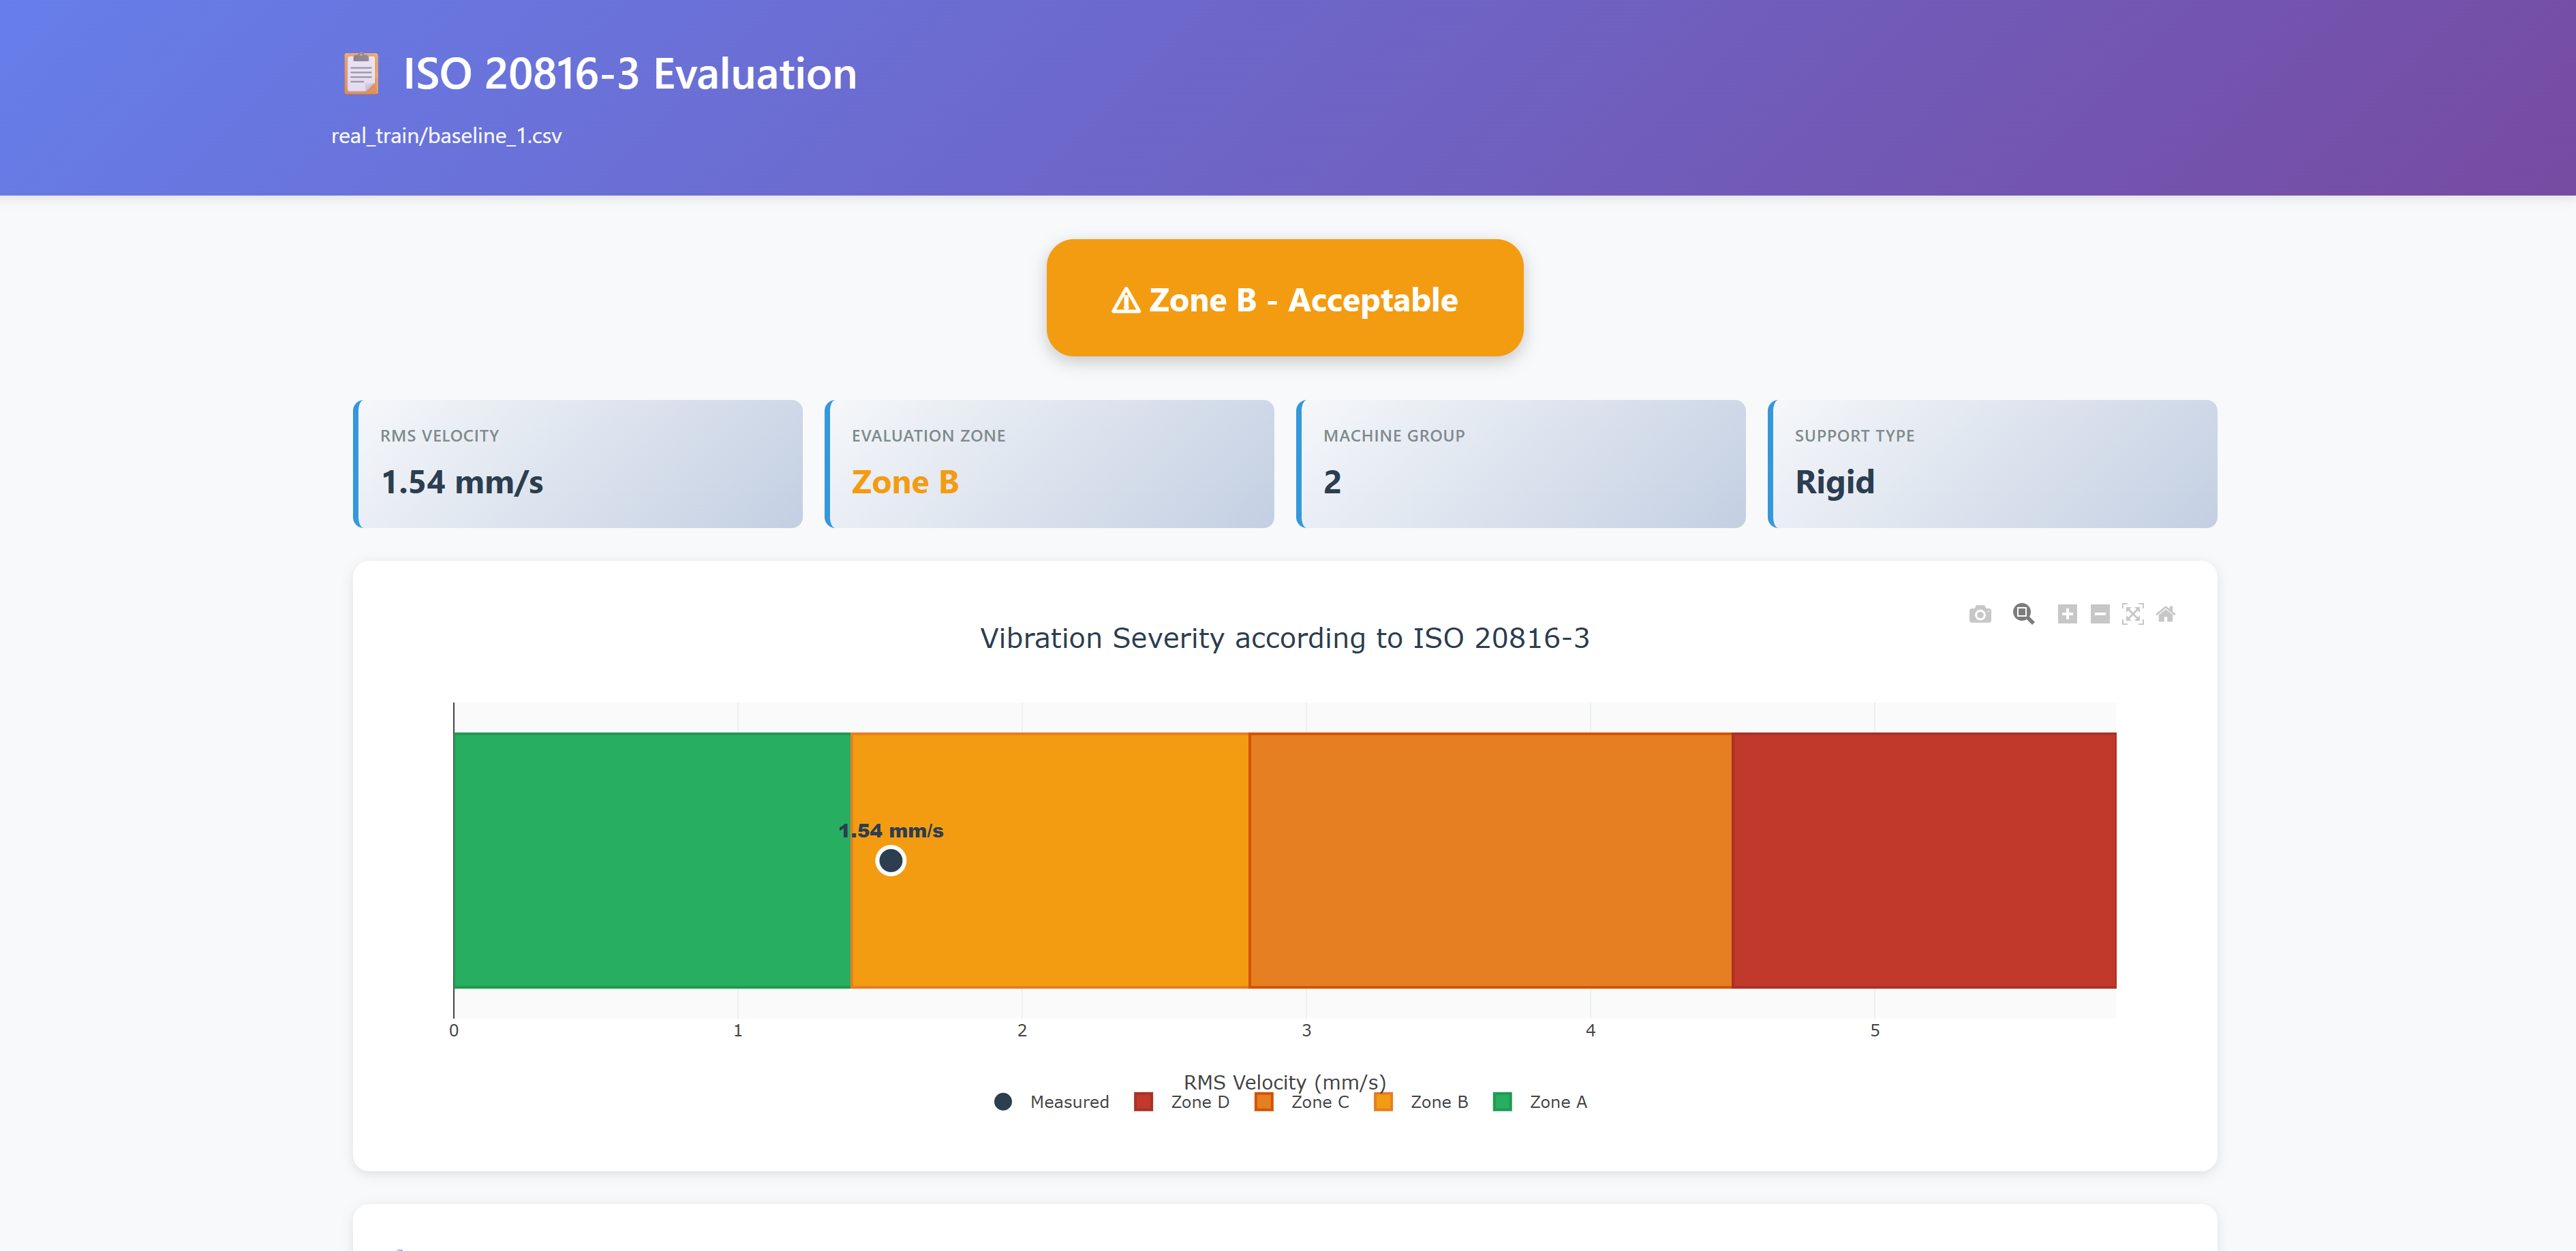Open the real_train/baseline_1.csv file link
Viewport: 2576px width, 1251px height.
[446, 135]
